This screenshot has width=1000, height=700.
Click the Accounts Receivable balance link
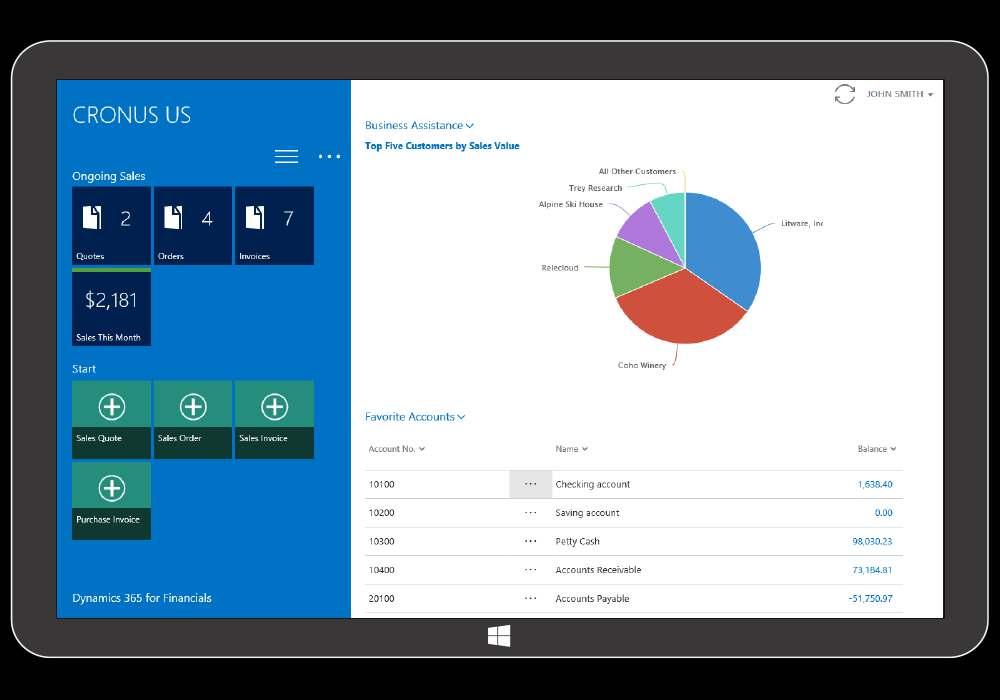[872, 570]
